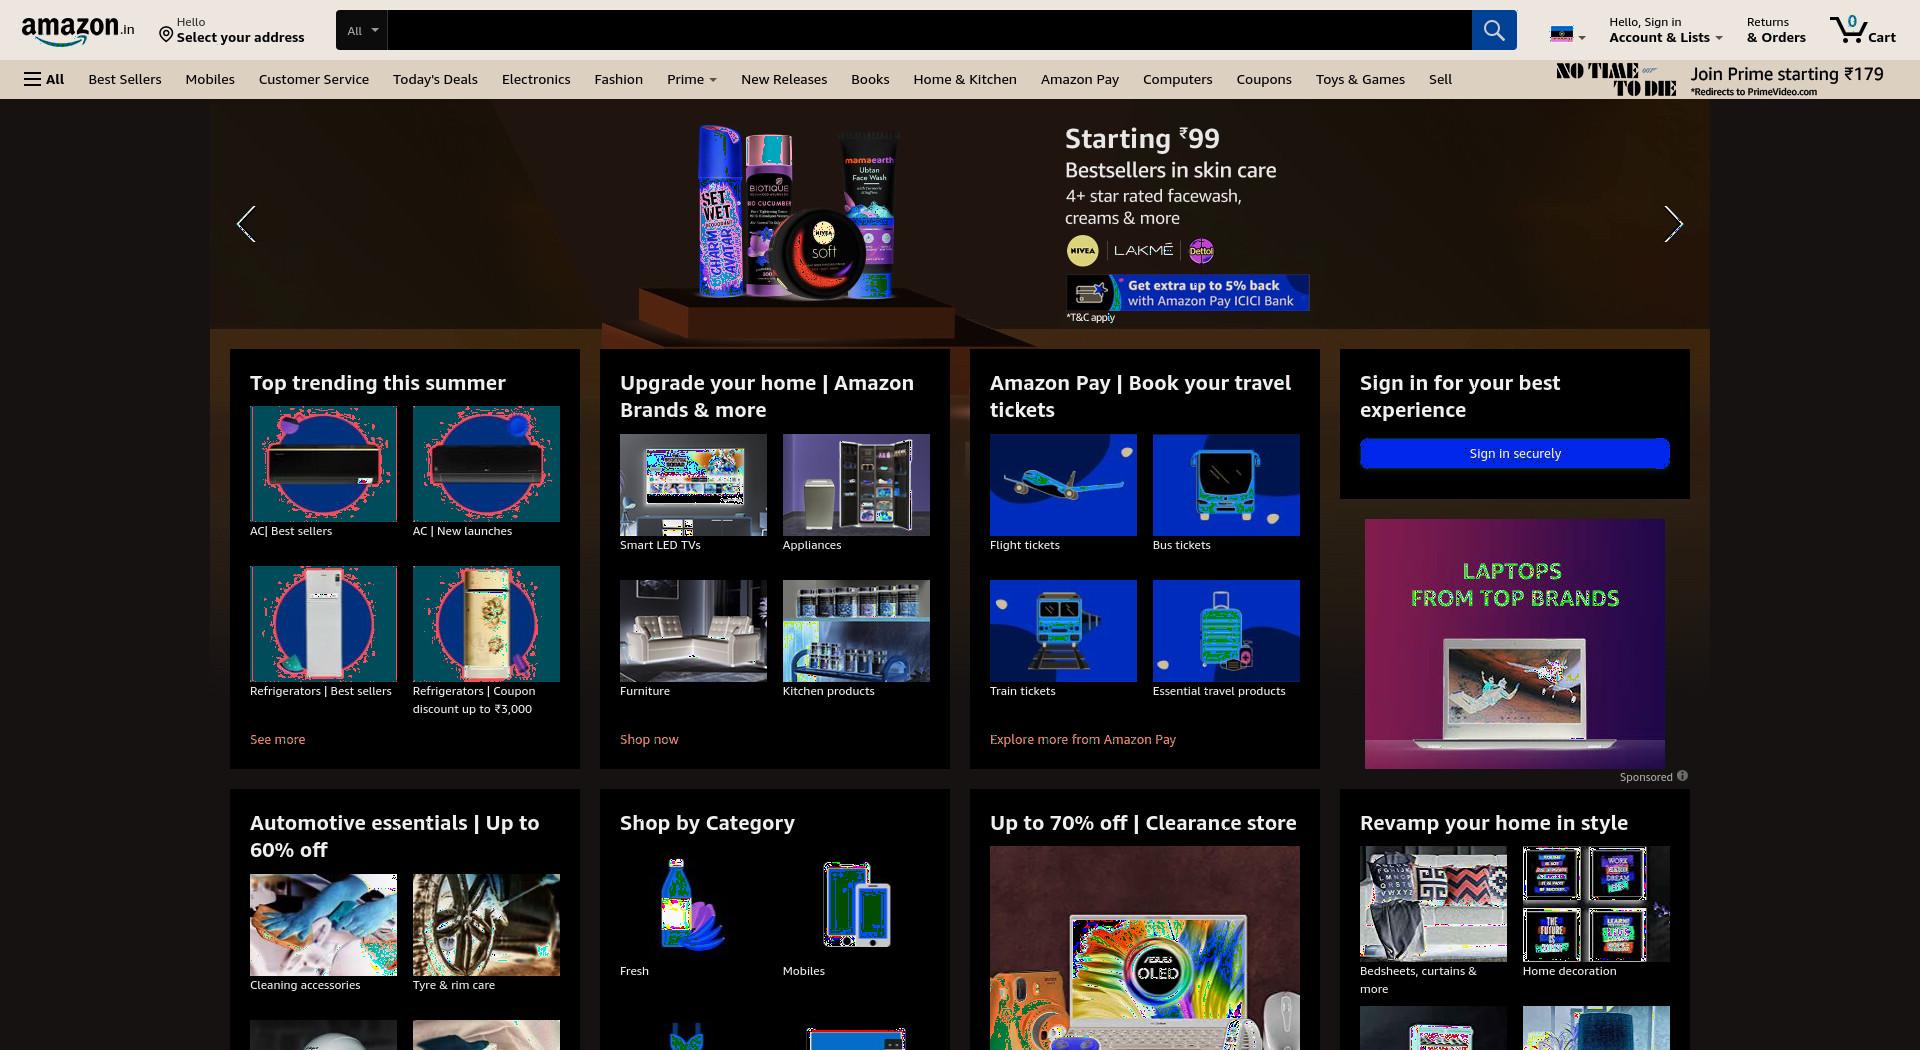Open Electronics in the nav bar
The image size is (1920, 1050).
(536, 79)
